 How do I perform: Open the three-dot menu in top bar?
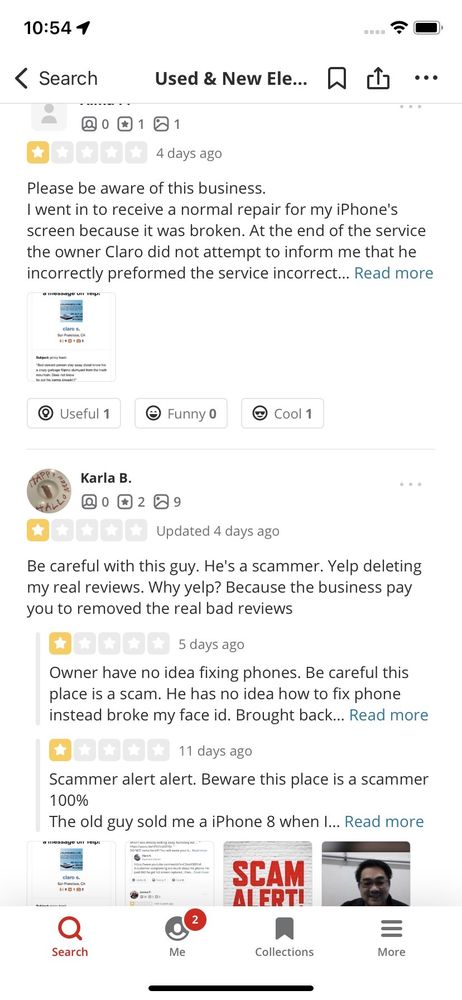click(426, 78)
